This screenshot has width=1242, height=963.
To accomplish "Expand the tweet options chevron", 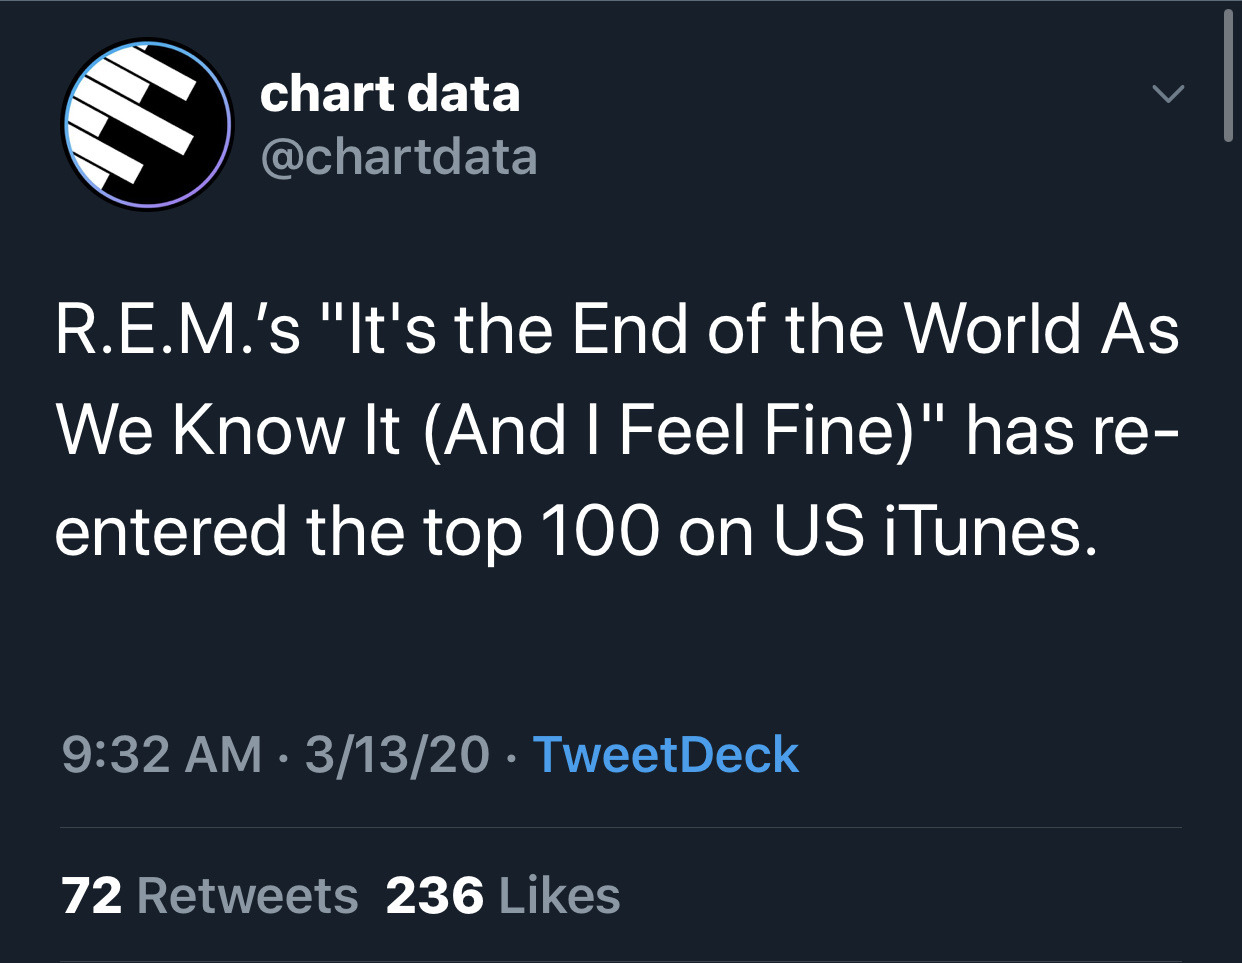I will [x=1167, y=94].
